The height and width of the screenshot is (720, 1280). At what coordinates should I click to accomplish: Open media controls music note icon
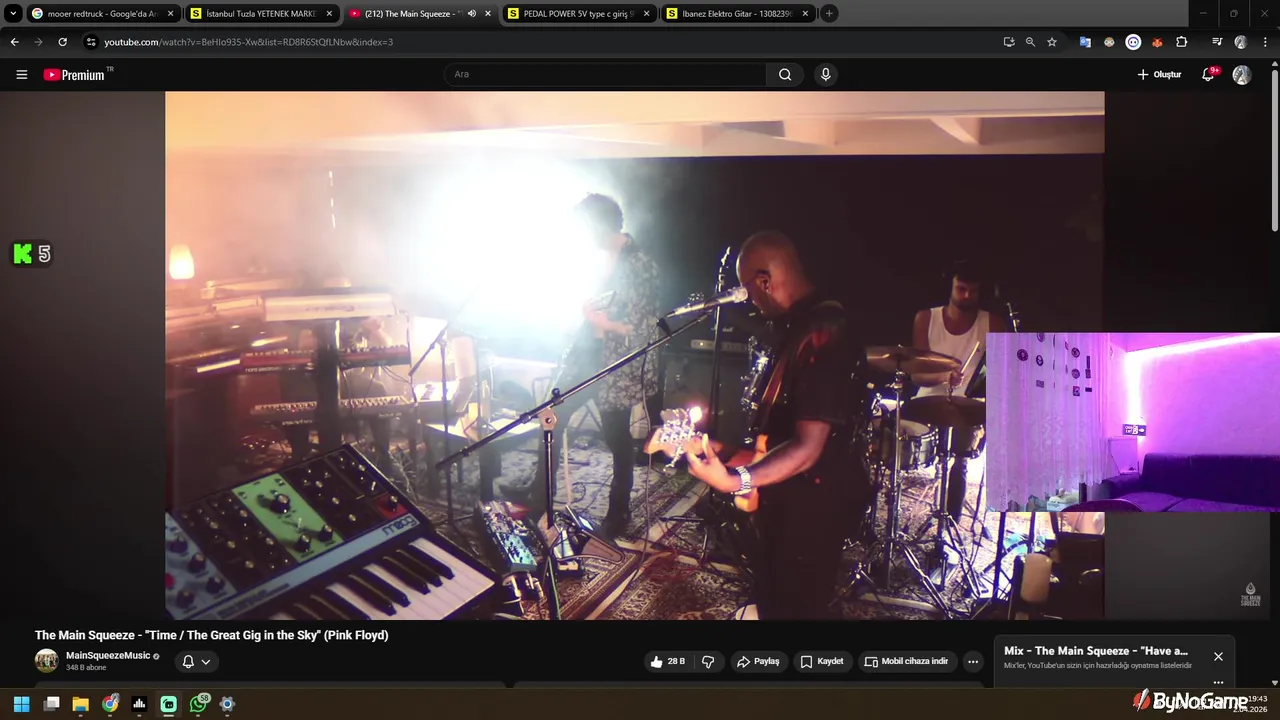[1217, 42]
